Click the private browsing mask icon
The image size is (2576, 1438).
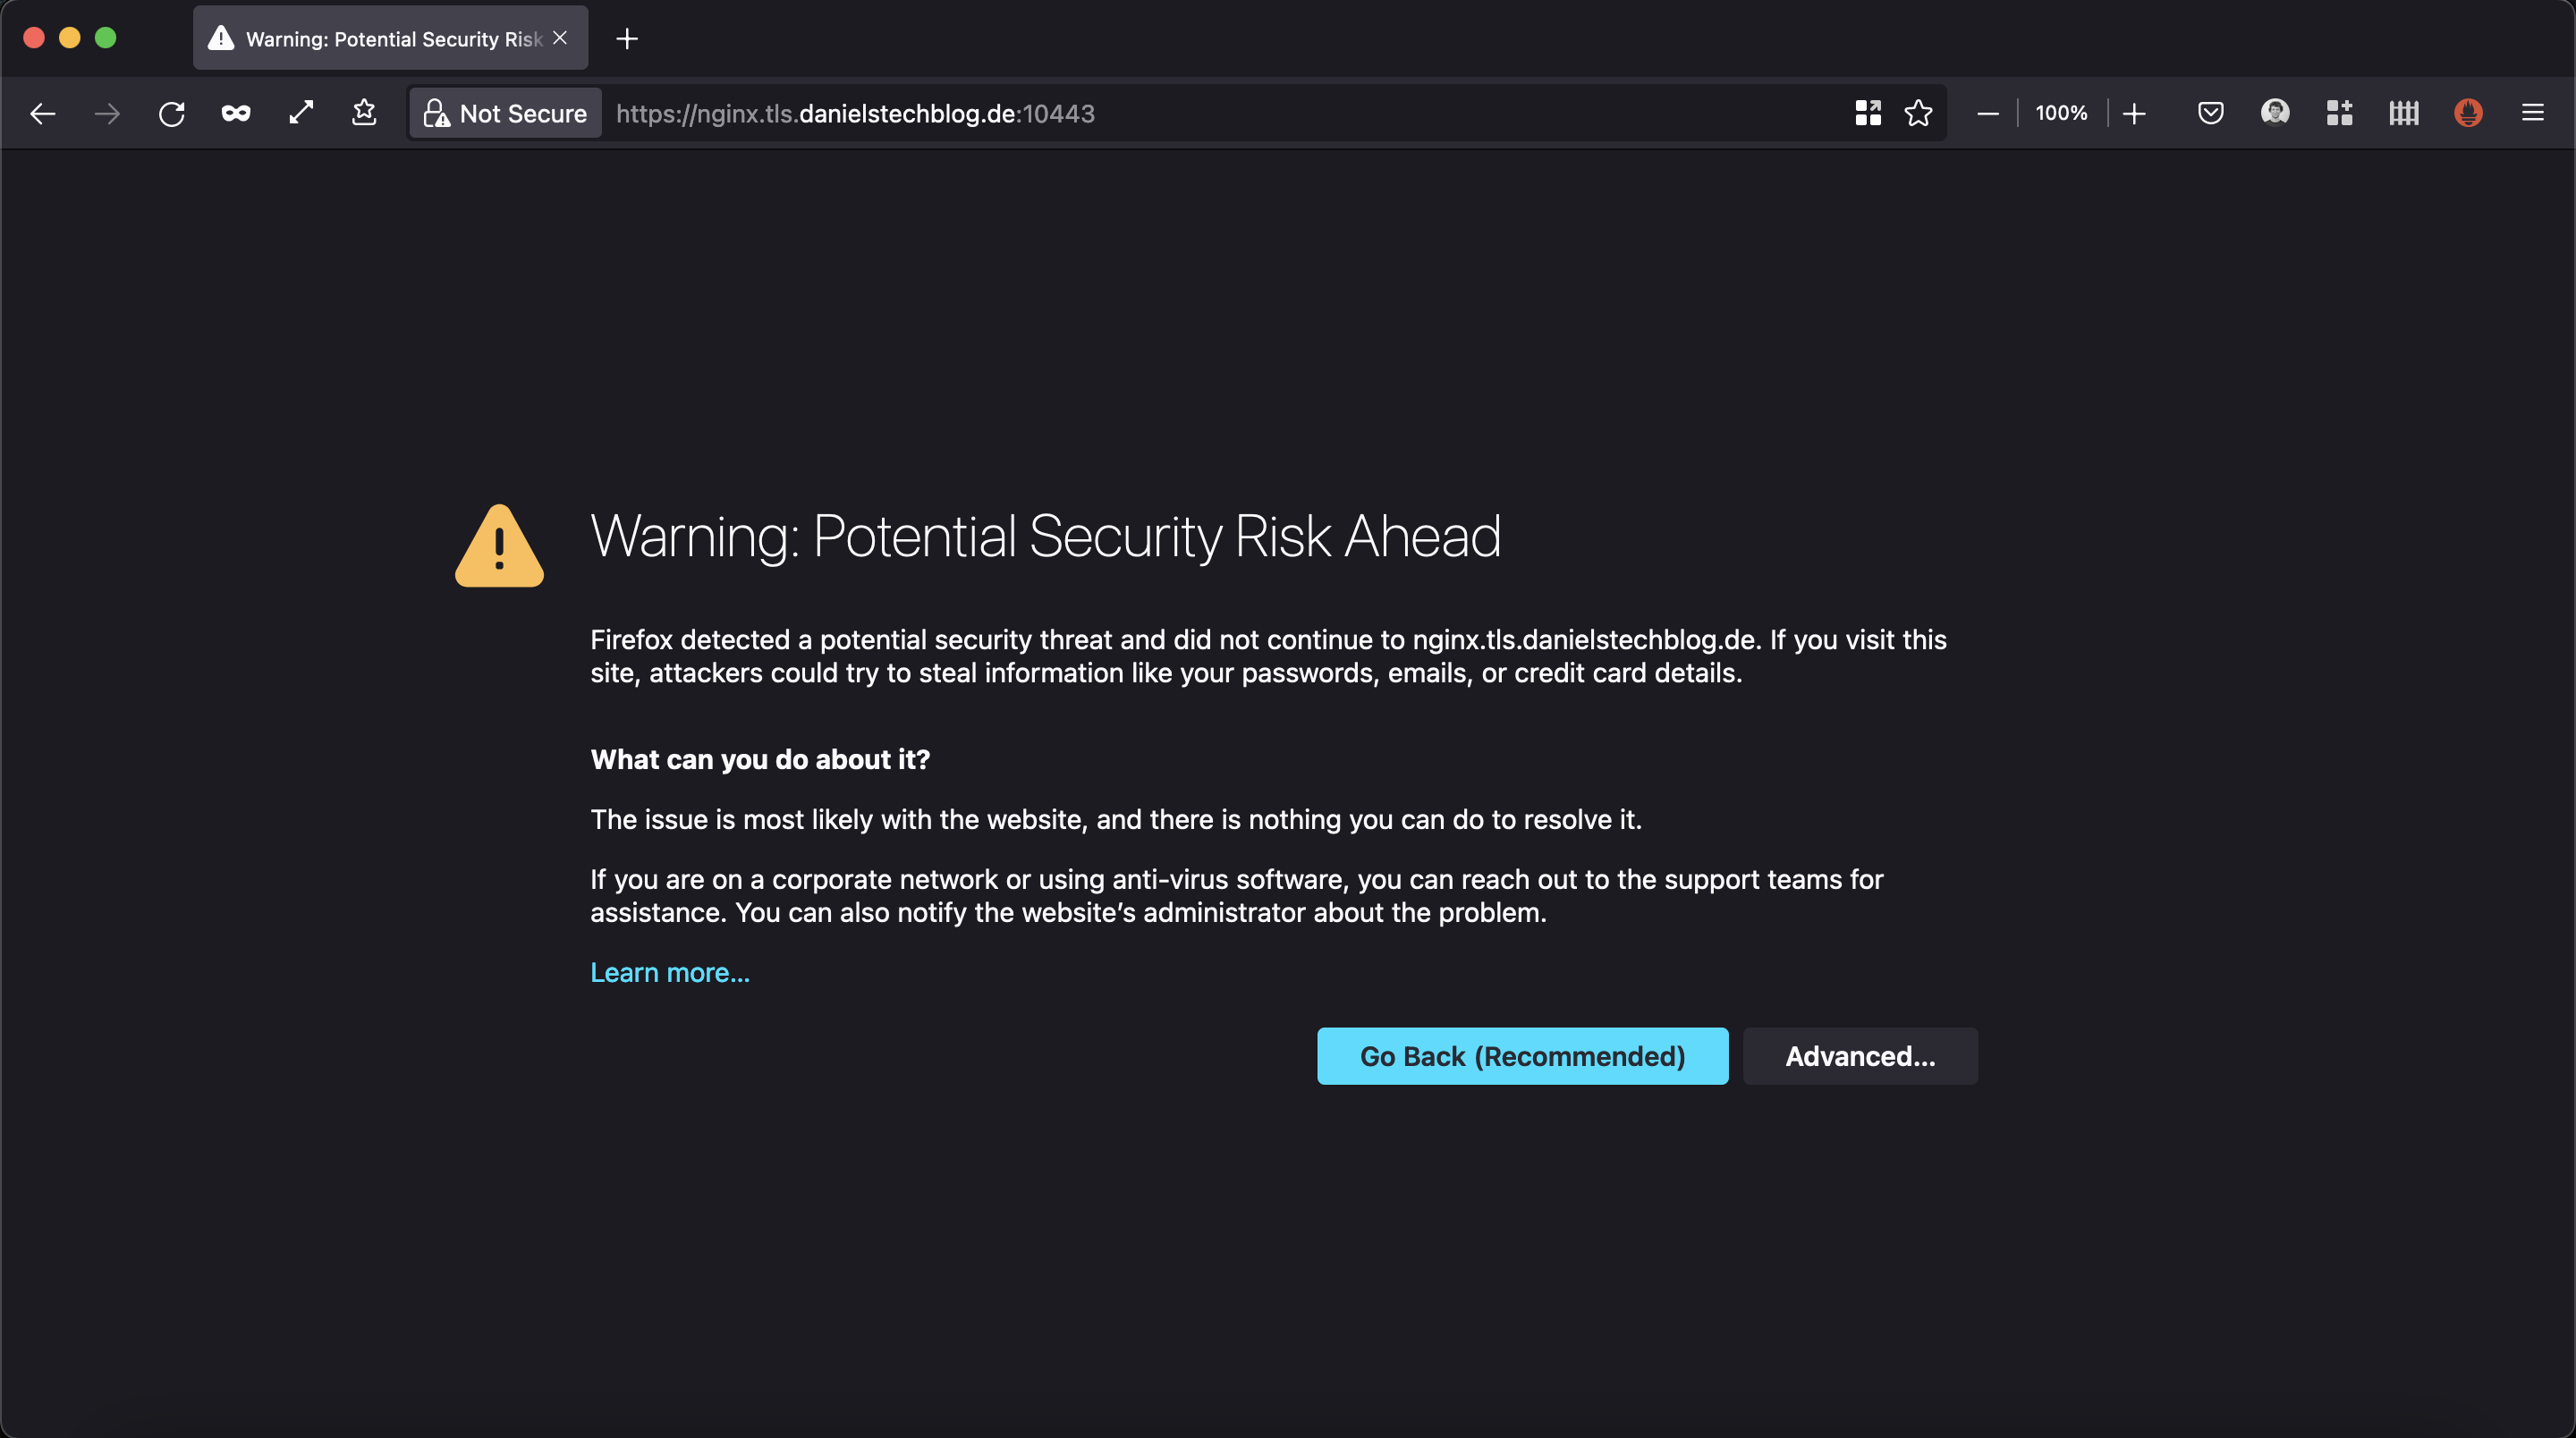(x=236, y=114)
